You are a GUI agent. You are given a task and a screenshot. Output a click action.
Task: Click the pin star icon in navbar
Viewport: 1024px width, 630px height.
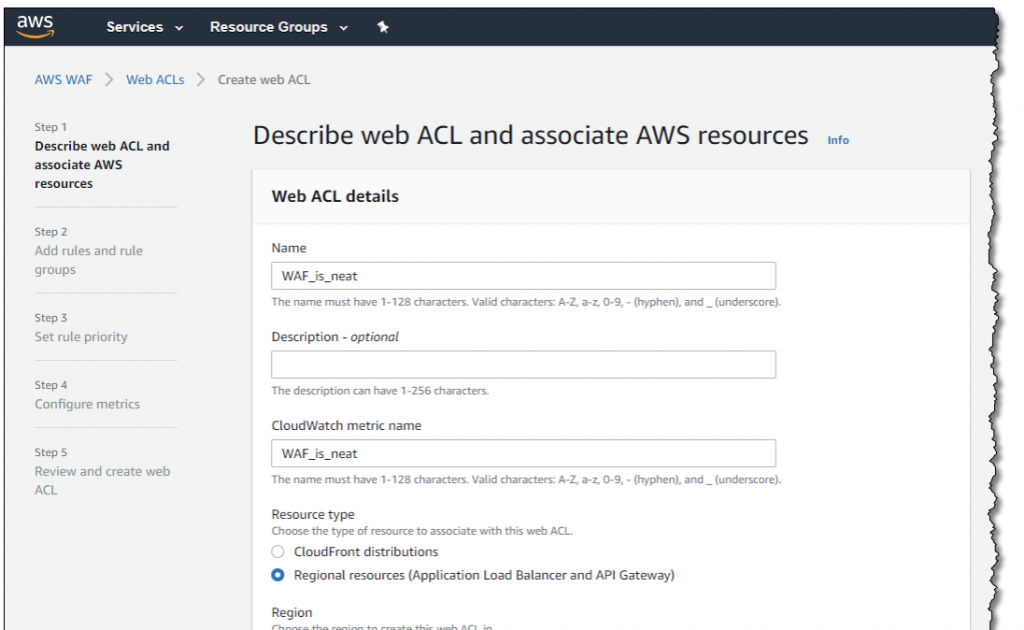coord(383,27)
